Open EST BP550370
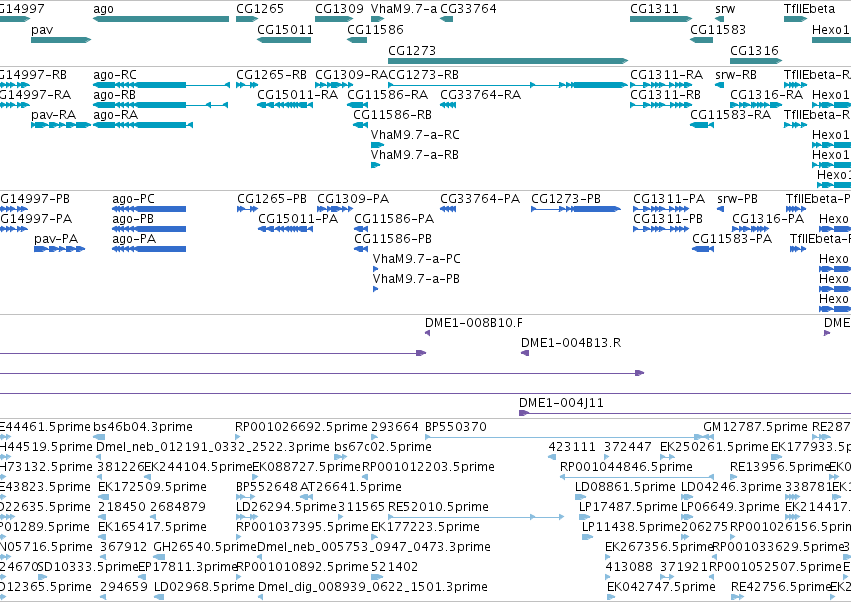The height and width of the screenshot is (602, 851). 456,427
